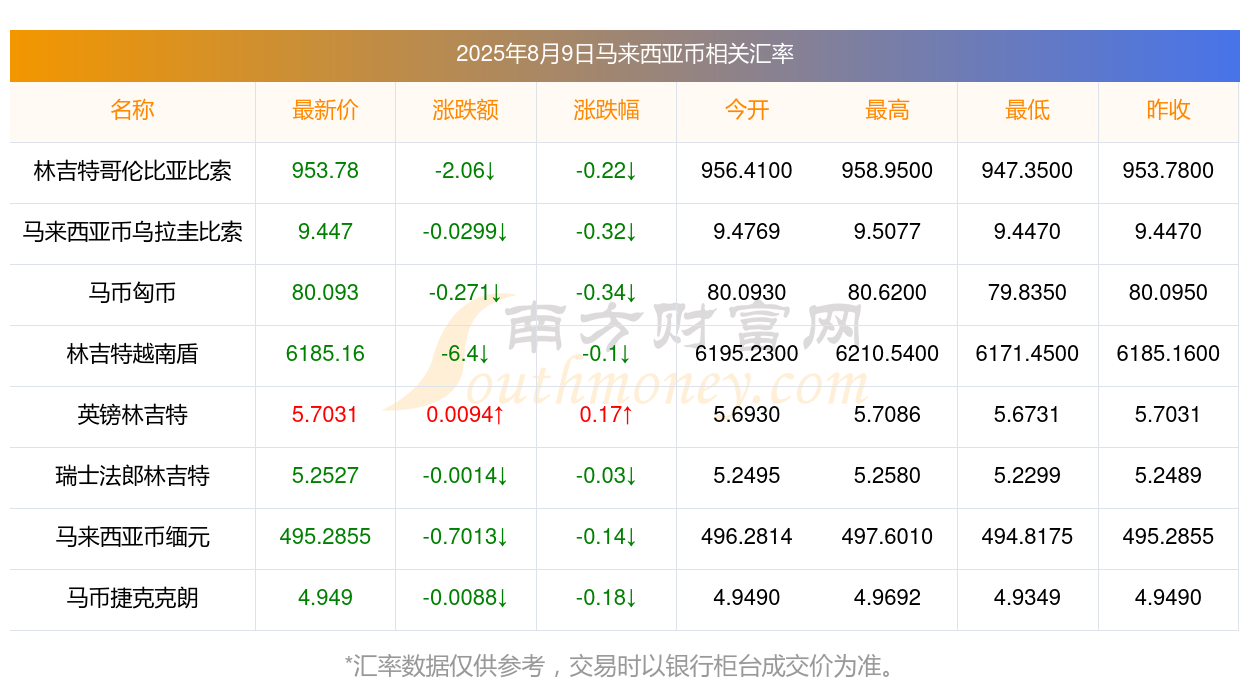Click the change amount -0.0014↓
This screenshot has height=698, width=1250.
(x=466, y=476)
